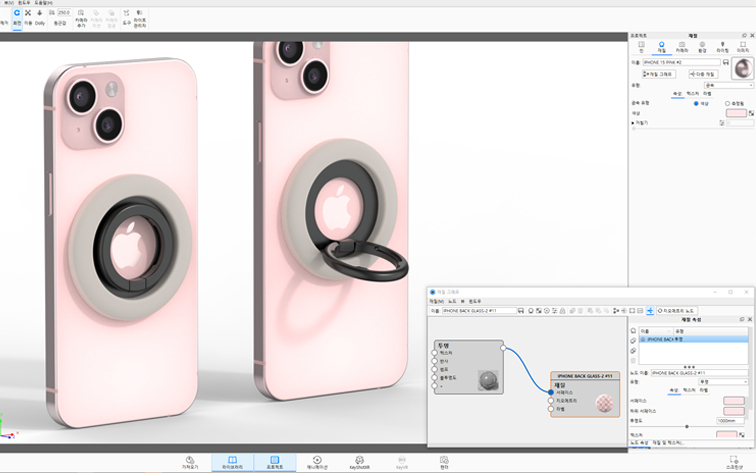This screenshot has height=473, width=756.
Task: Open Node menu in Material Graph window
Action: [452, 301]
